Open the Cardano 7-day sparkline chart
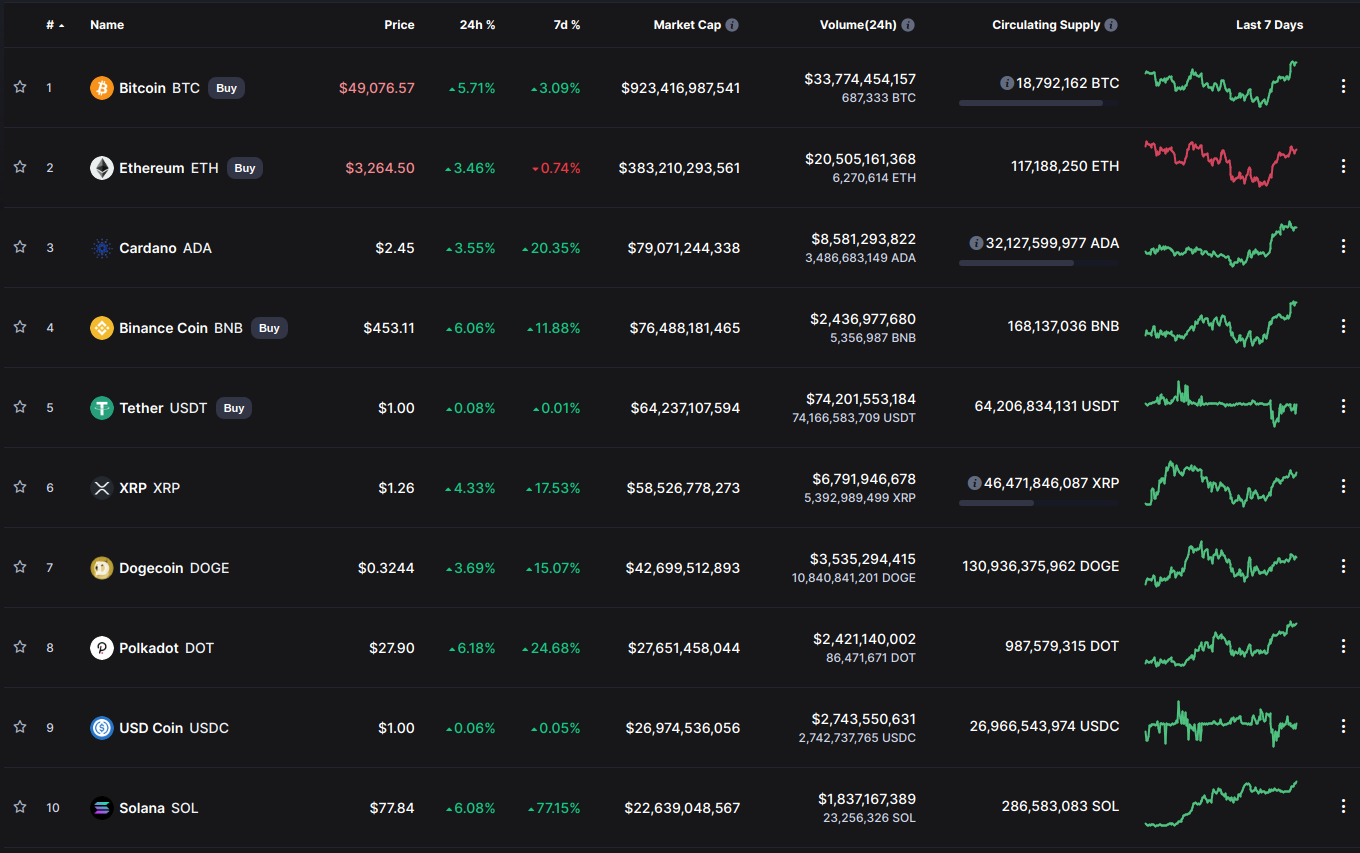1360x853 pixels. click(1221, 245)
